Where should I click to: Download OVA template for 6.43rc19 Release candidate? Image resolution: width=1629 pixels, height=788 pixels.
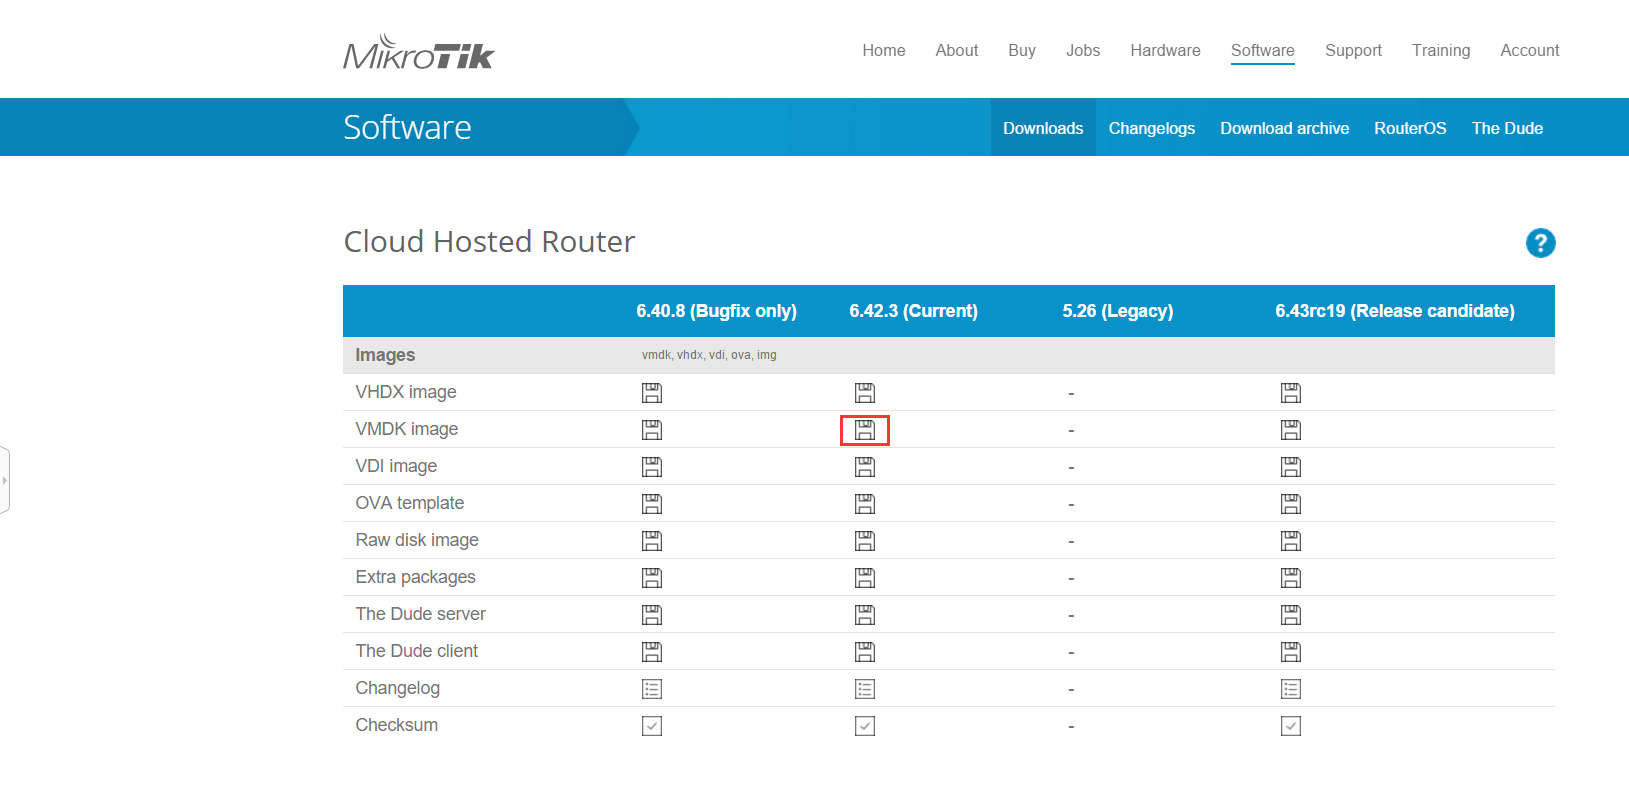pyautogui.click(x=1291, y=504)
